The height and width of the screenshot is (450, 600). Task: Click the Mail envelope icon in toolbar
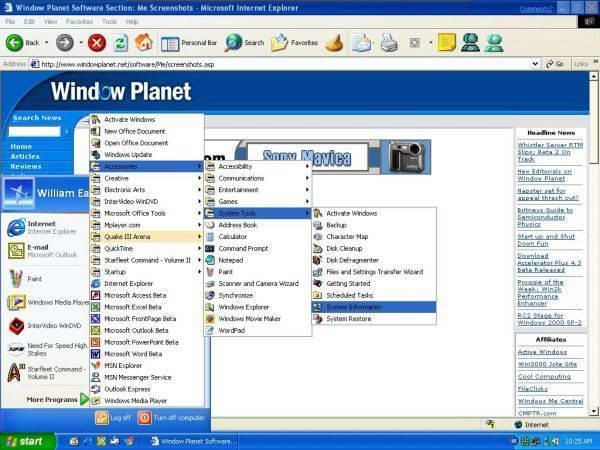tap(361, 42)
